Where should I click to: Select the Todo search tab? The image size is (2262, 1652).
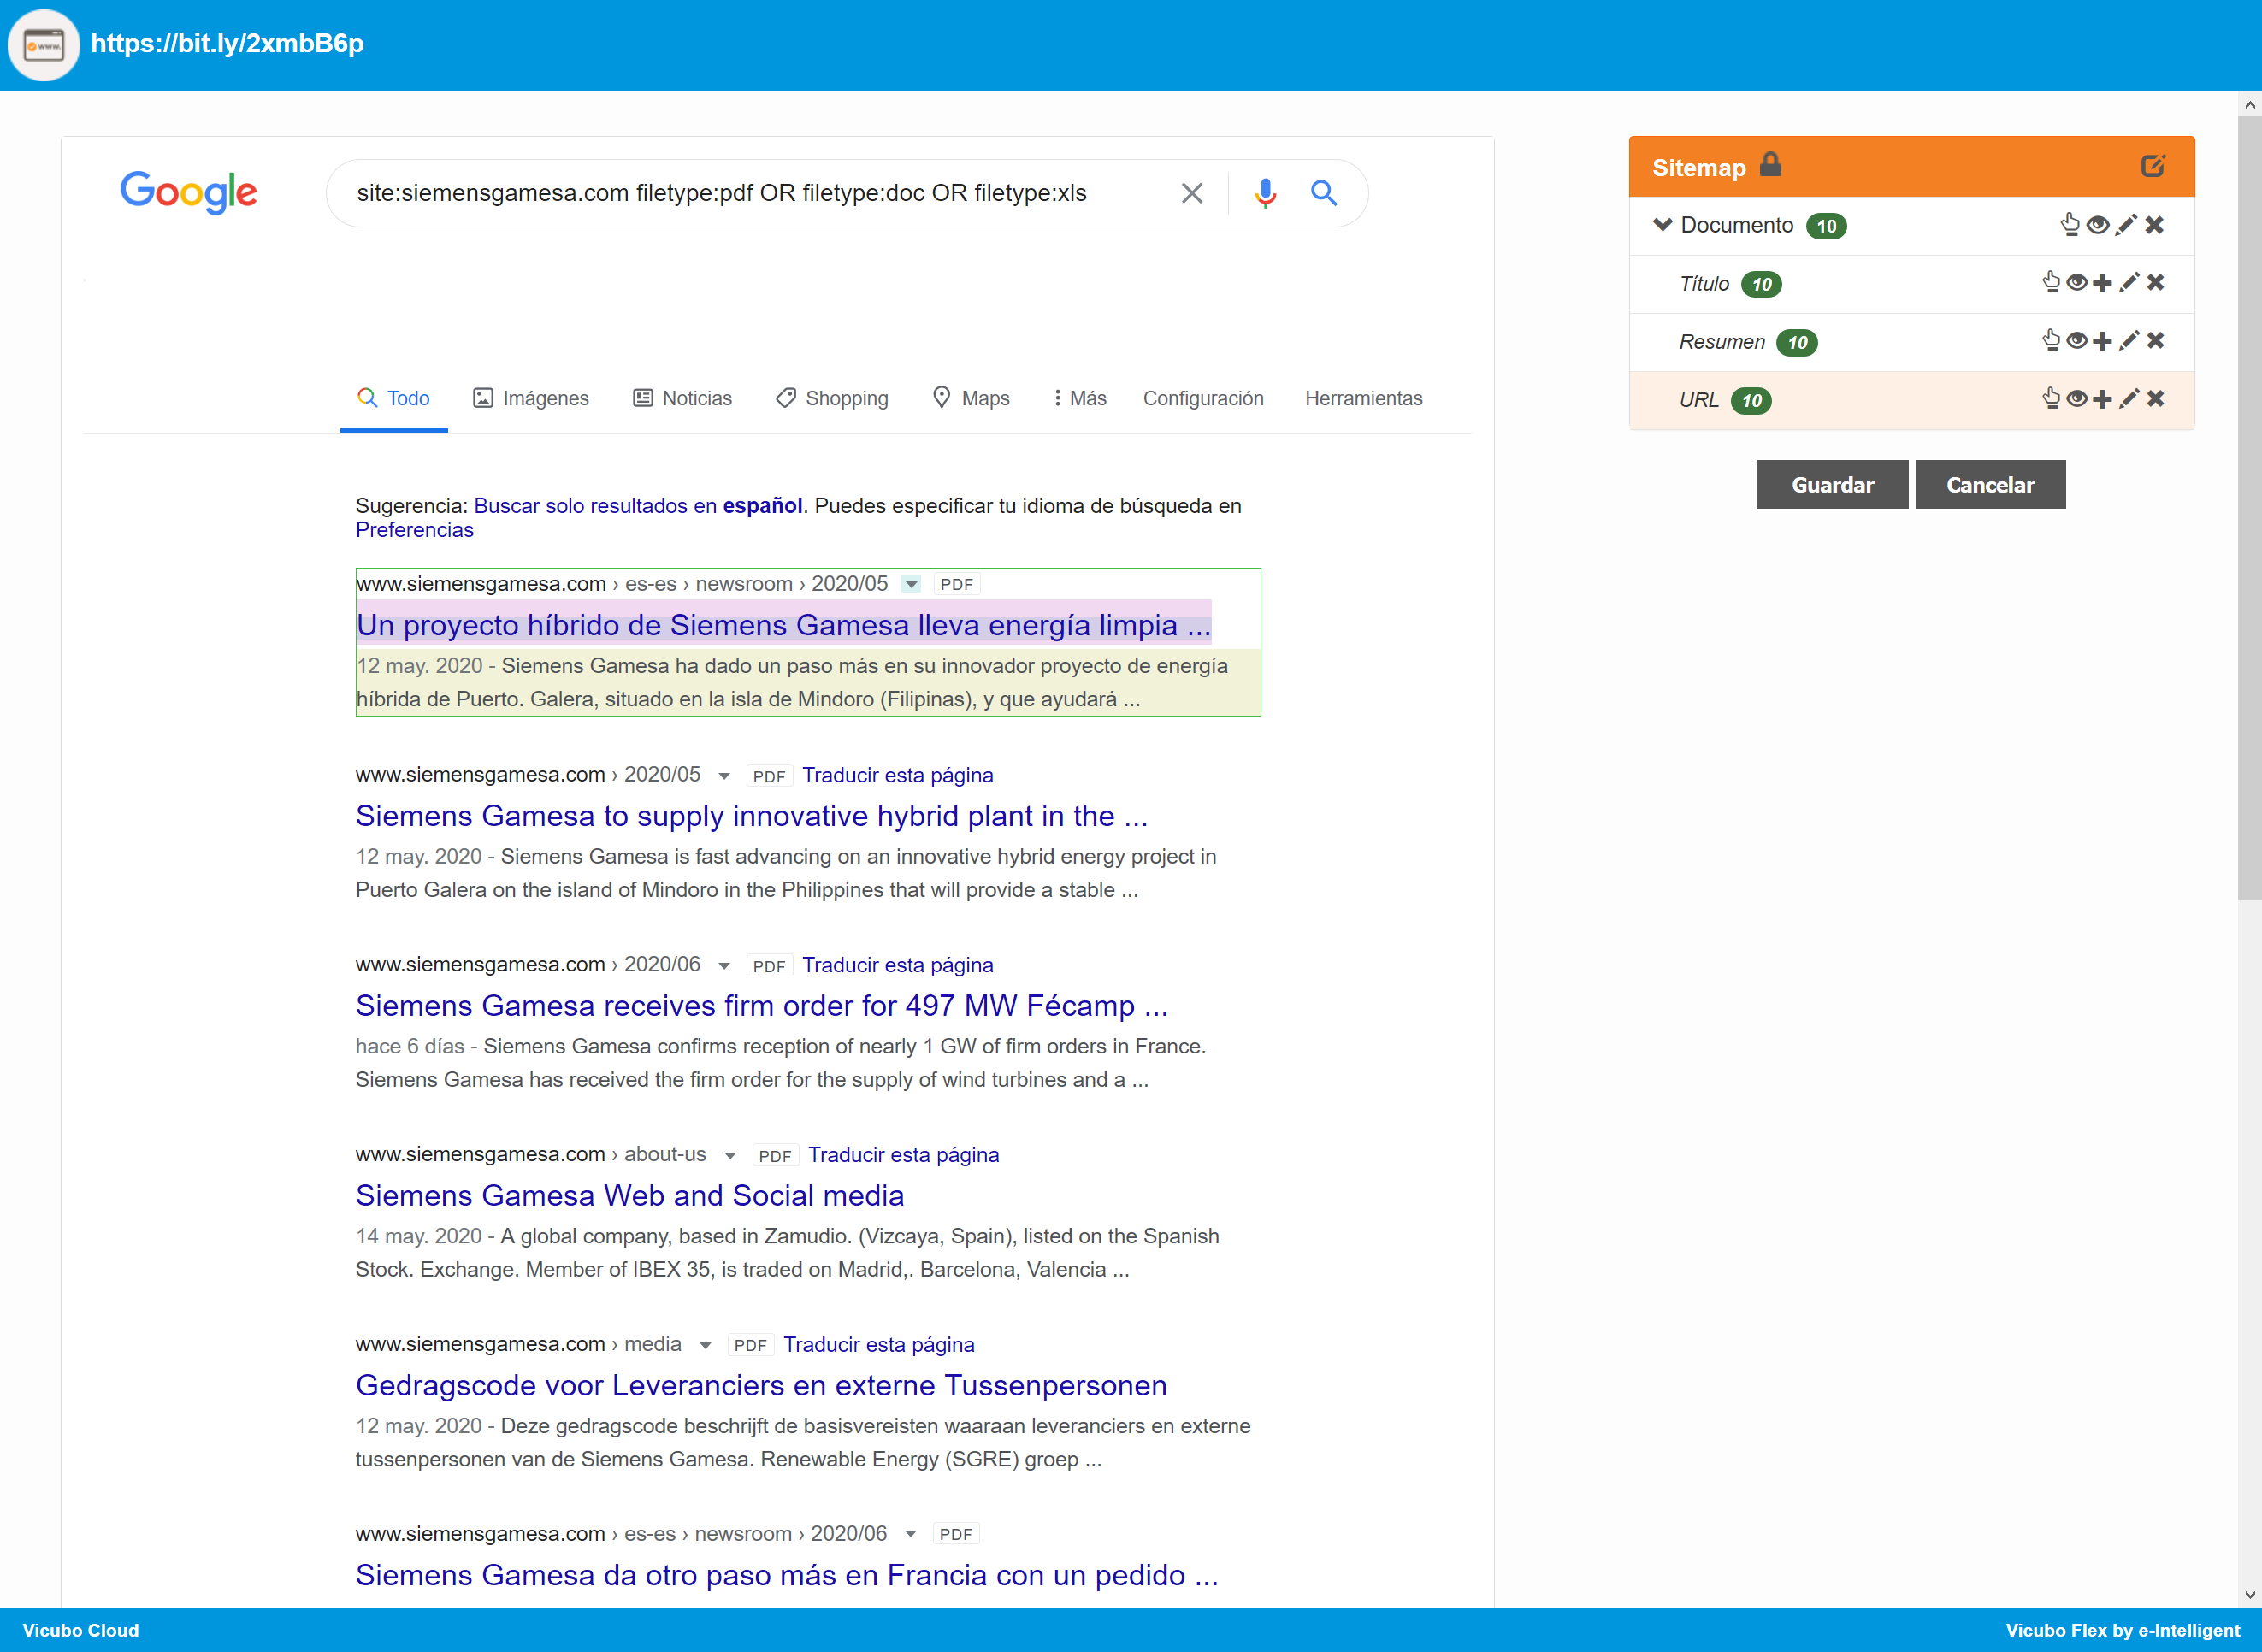point(394,398)
